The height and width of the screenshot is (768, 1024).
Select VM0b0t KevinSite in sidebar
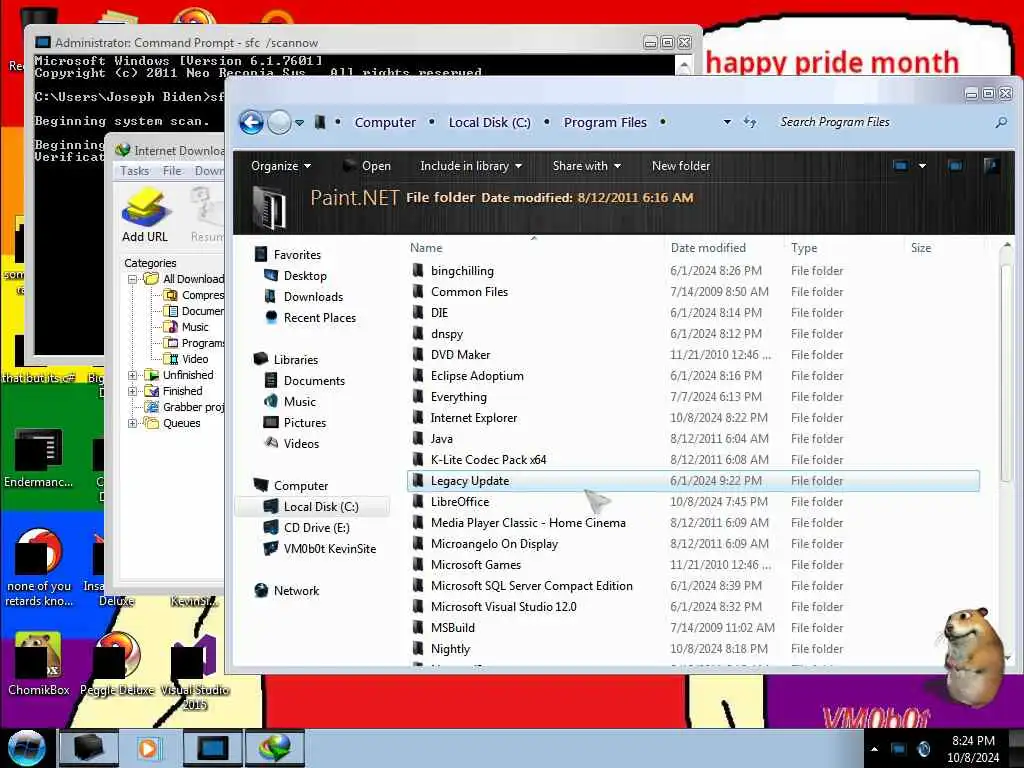click(329, 549)
